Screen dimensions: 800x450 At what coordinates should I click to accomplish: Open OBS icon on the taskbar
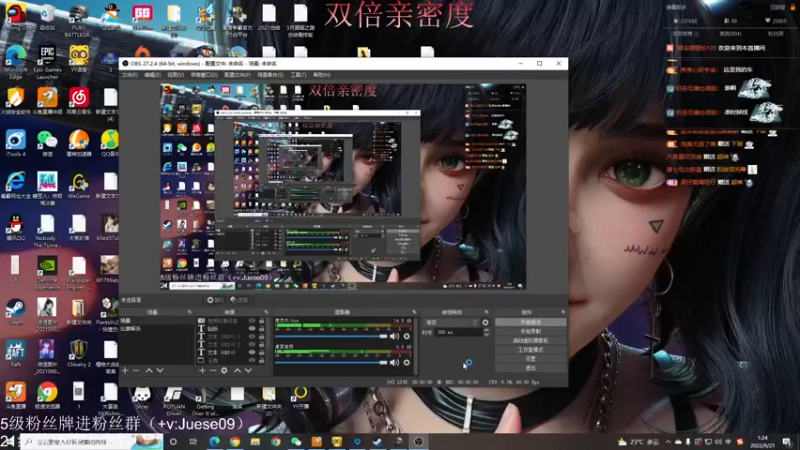(x=418, y=441)
